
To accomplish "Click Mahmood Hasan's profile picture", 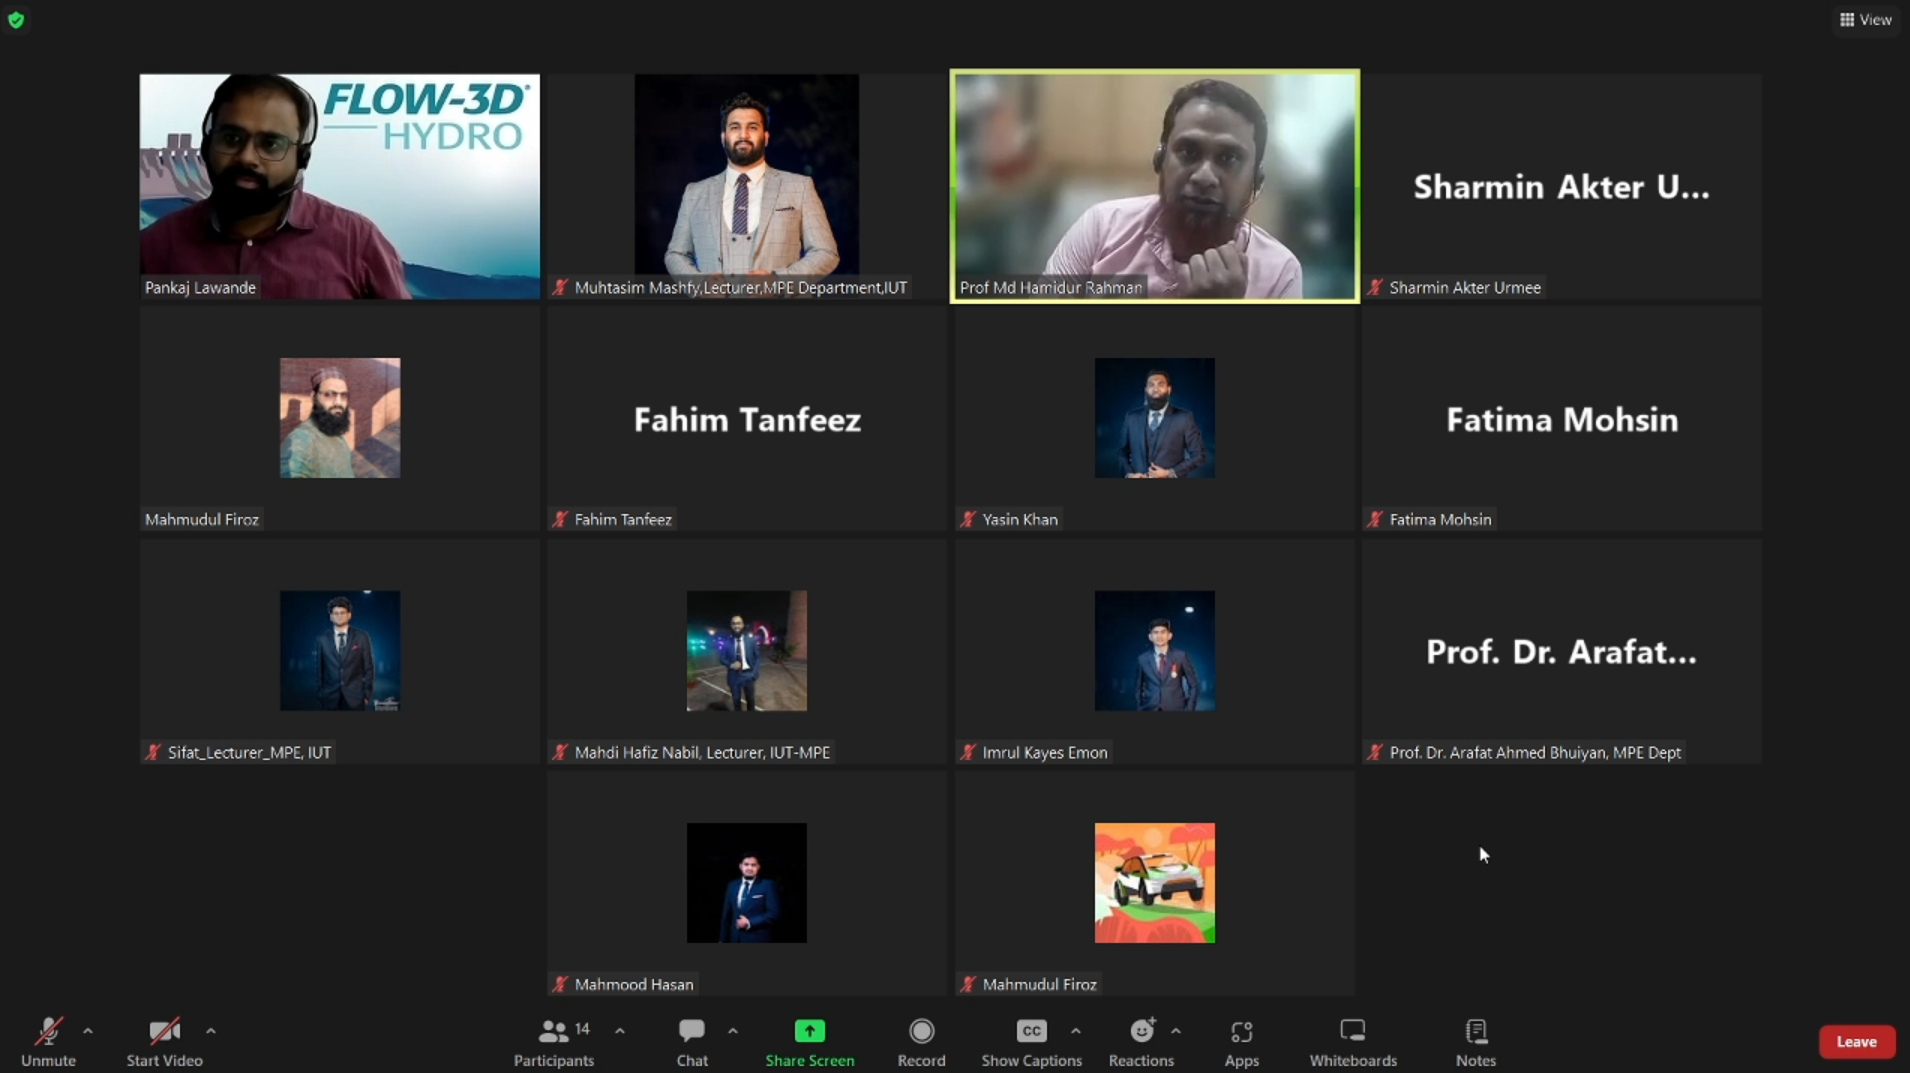I will tap(747, 882).
